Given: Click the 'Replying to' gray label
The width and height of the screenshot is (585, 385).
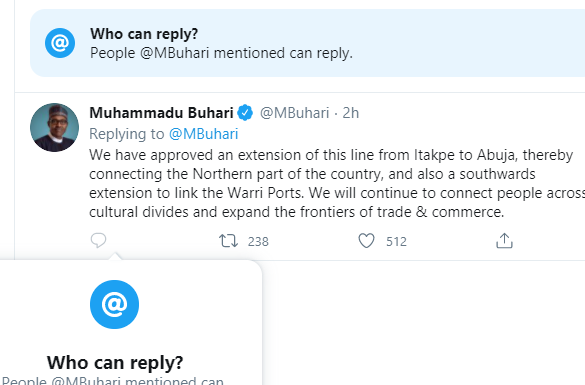Looking at the screenshot, I should click(x=126, y=134).
